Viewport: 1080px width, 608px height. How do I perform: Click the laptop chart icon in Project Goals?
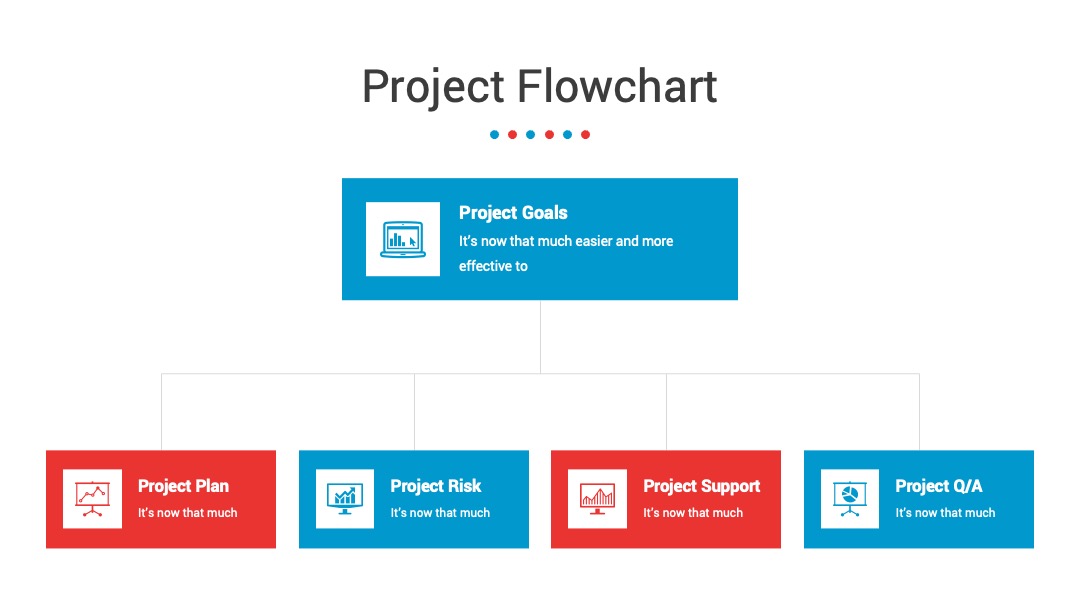(403, 239)
